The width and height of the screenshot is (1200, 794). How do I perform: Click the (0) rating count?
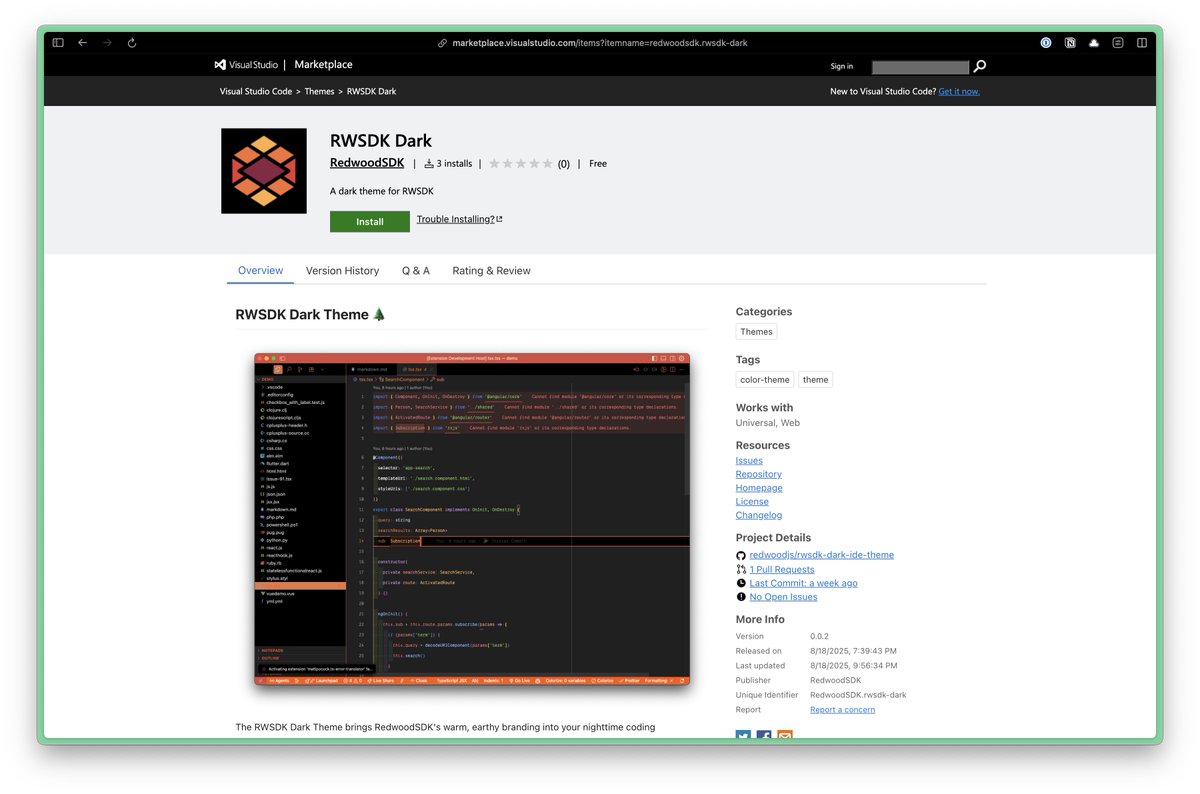pyautogui.click(x=564, y=164)
